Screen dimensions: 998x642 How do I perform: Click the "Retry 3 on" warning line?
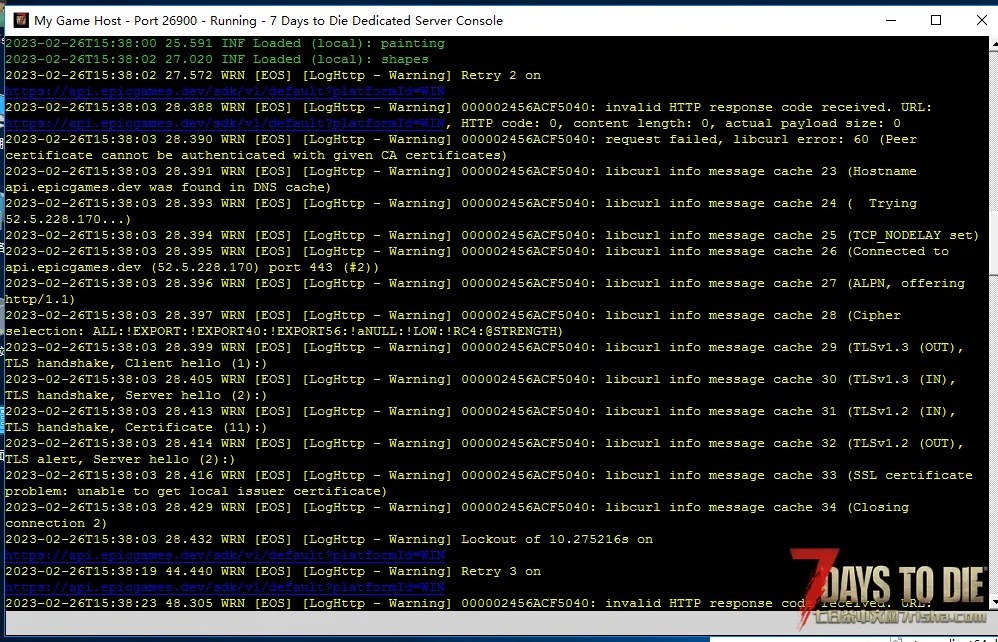pyautogui.click(x=273, y=571)
